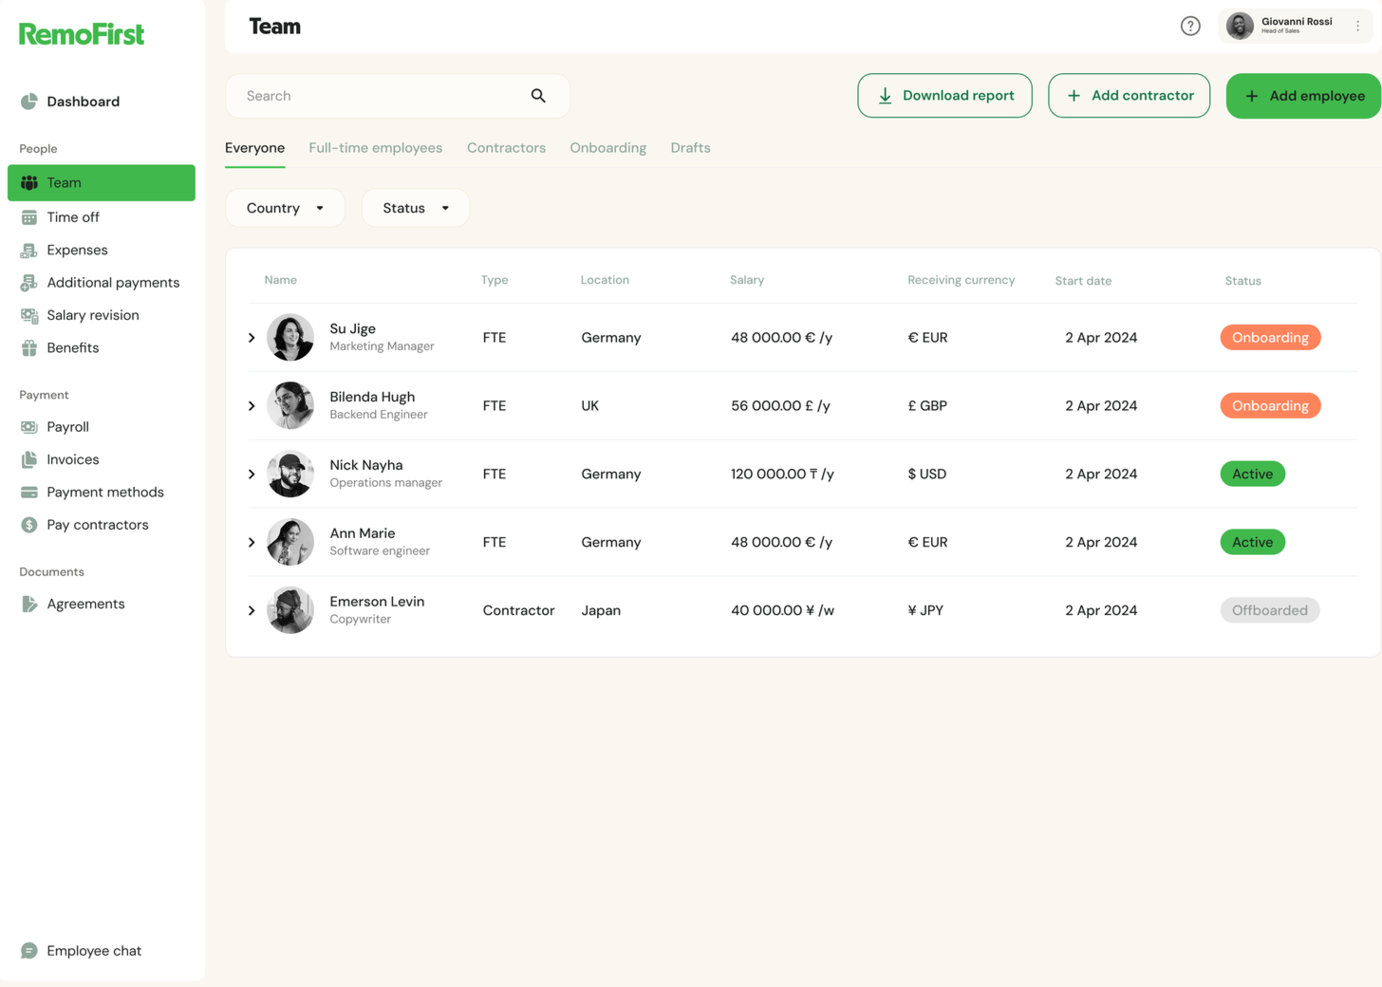Open the Agreements documents page
Viewport: 1382px width, 987px height.
[85, 603]
